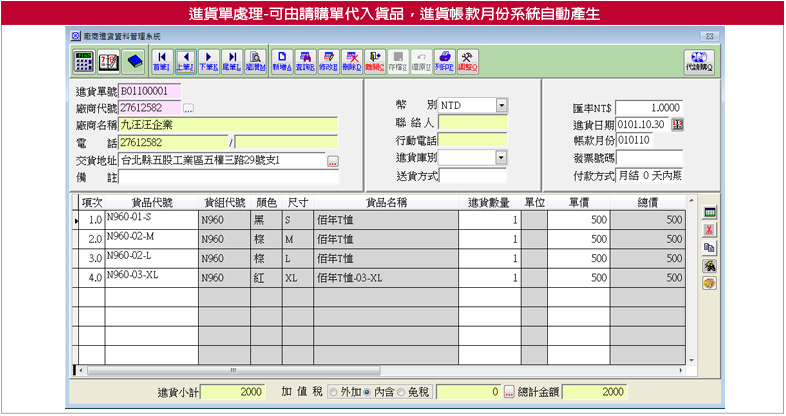The width and height of the screenshot is (786, 416).
Task: Select the 外加 tax radio option
Action: (332, 392)
